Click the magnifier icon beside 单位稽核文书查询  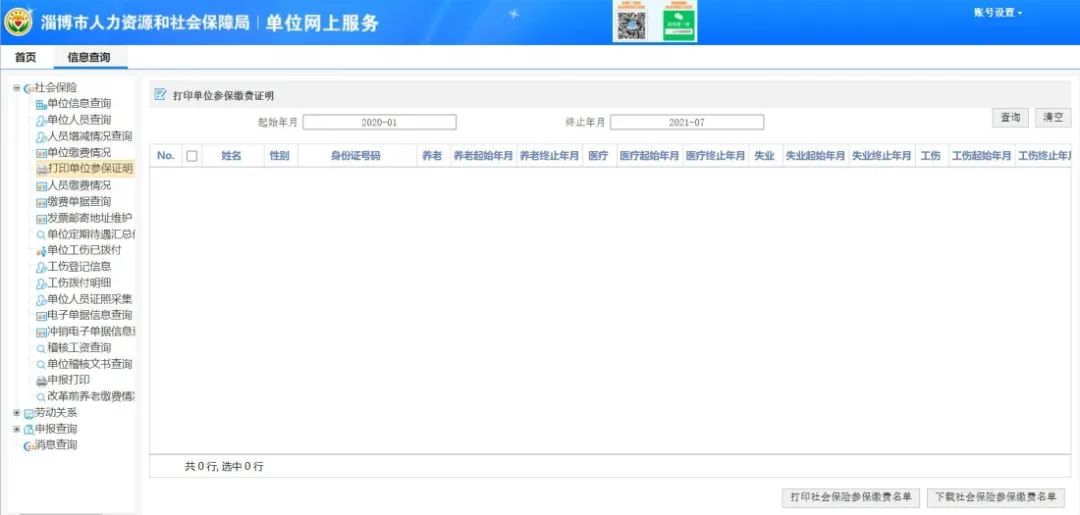point(41,365)
